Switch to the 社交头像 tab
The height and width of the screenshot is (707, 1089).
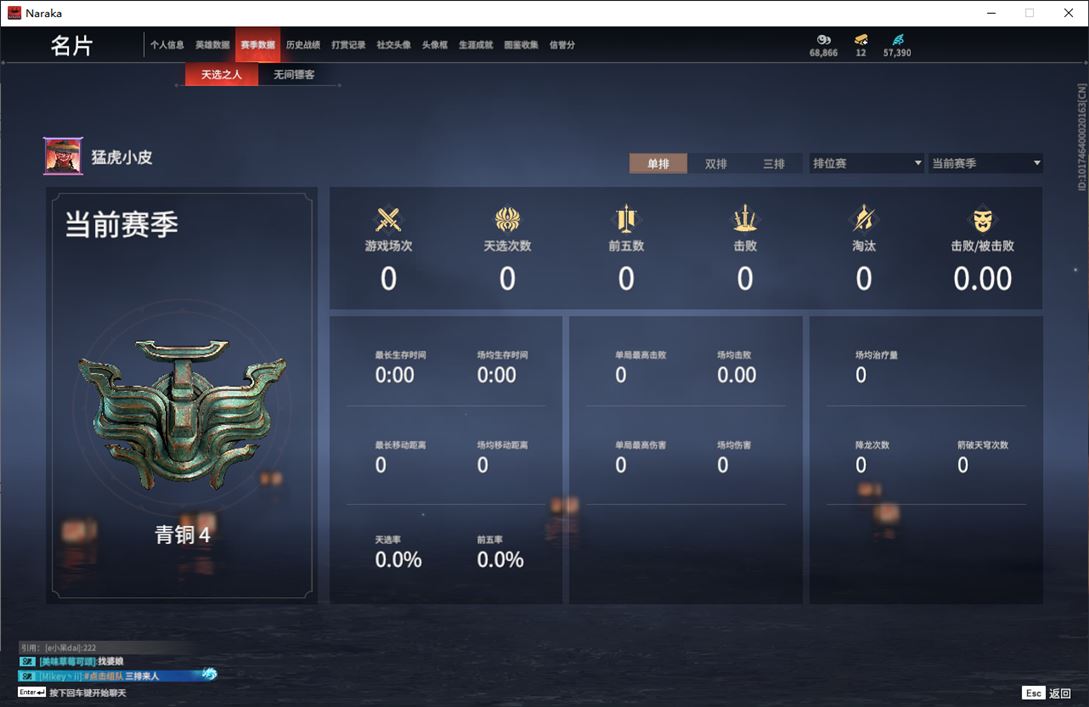pyautogui.click(x=393, y=45)
